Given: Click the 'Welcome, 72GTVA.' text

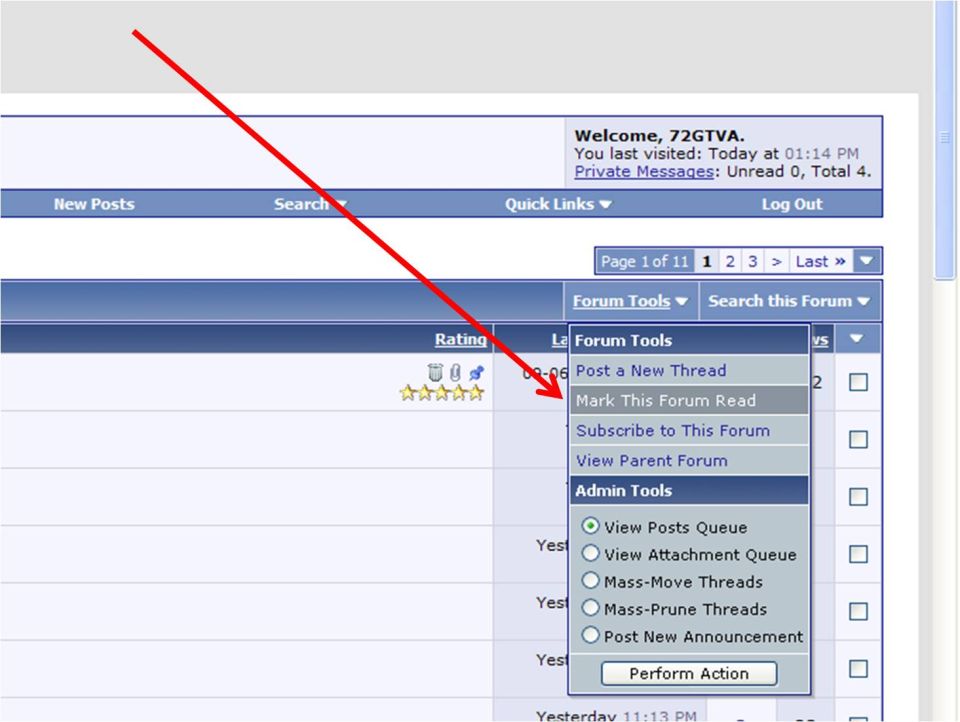Looking at the screenshot, I should tap(659, 135).
